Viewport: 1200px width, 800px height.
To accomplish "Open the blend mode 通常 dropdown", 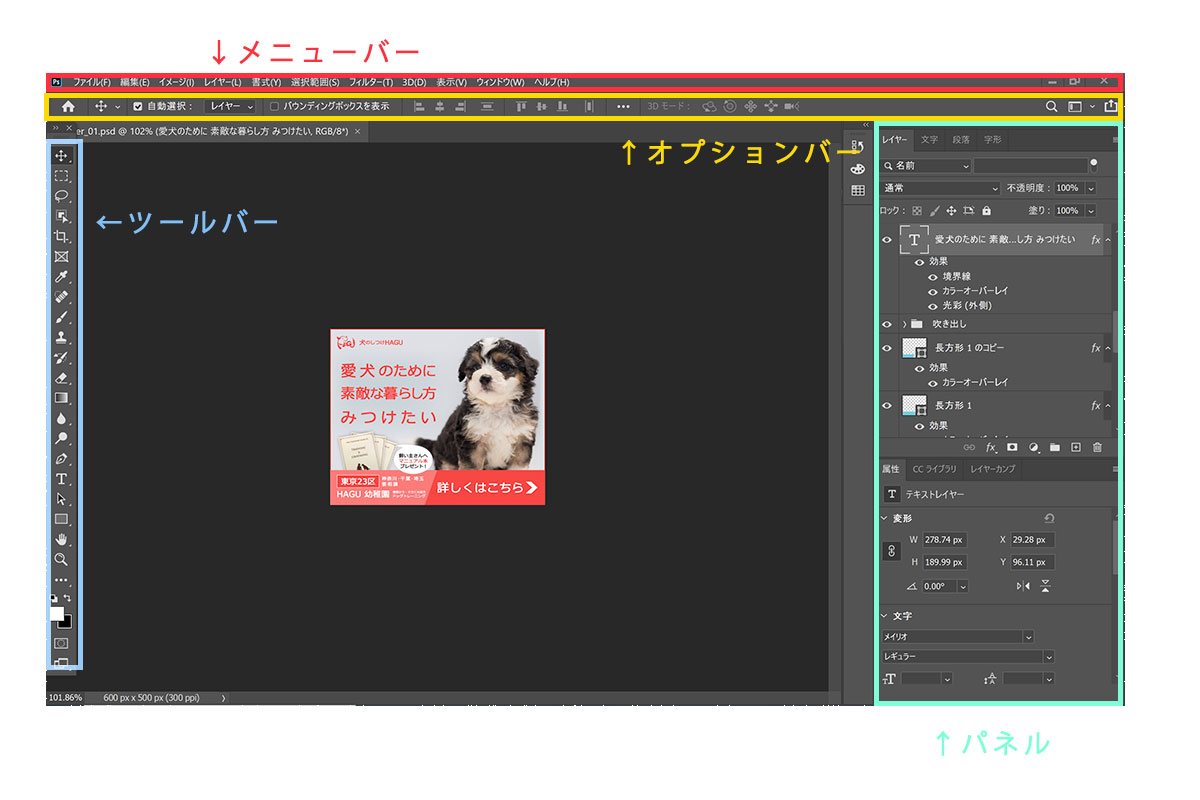I will pos(941,188).
